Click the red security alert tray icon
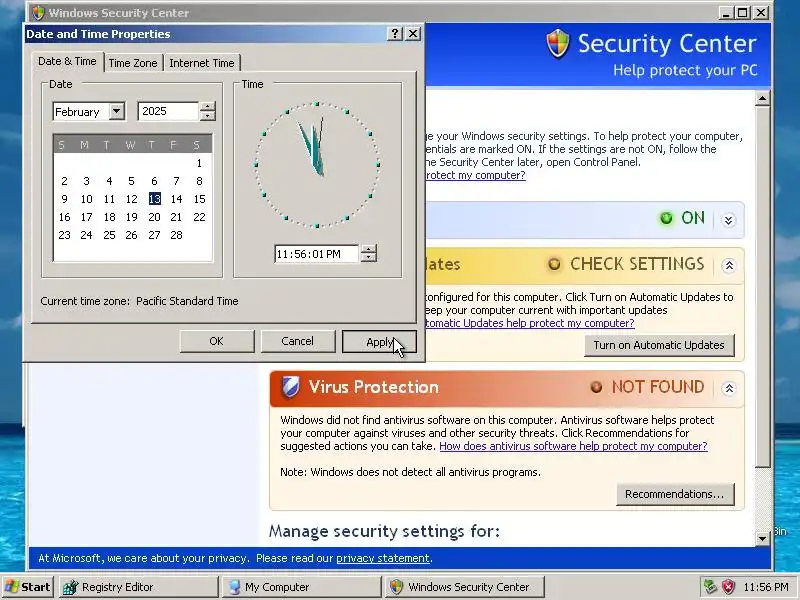800x600 pixels. click(728, 586)
